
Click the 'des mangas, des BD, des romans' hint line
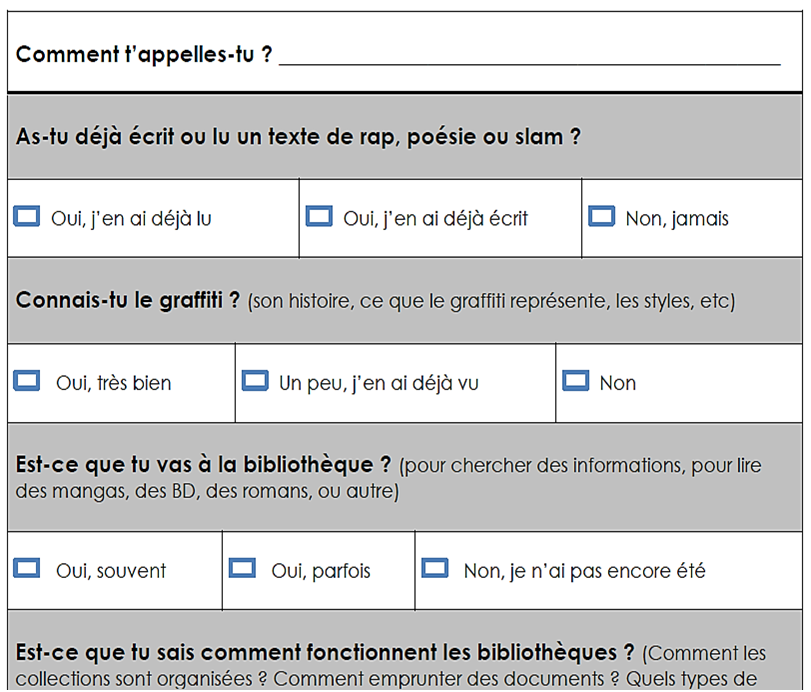coord(200,492)
